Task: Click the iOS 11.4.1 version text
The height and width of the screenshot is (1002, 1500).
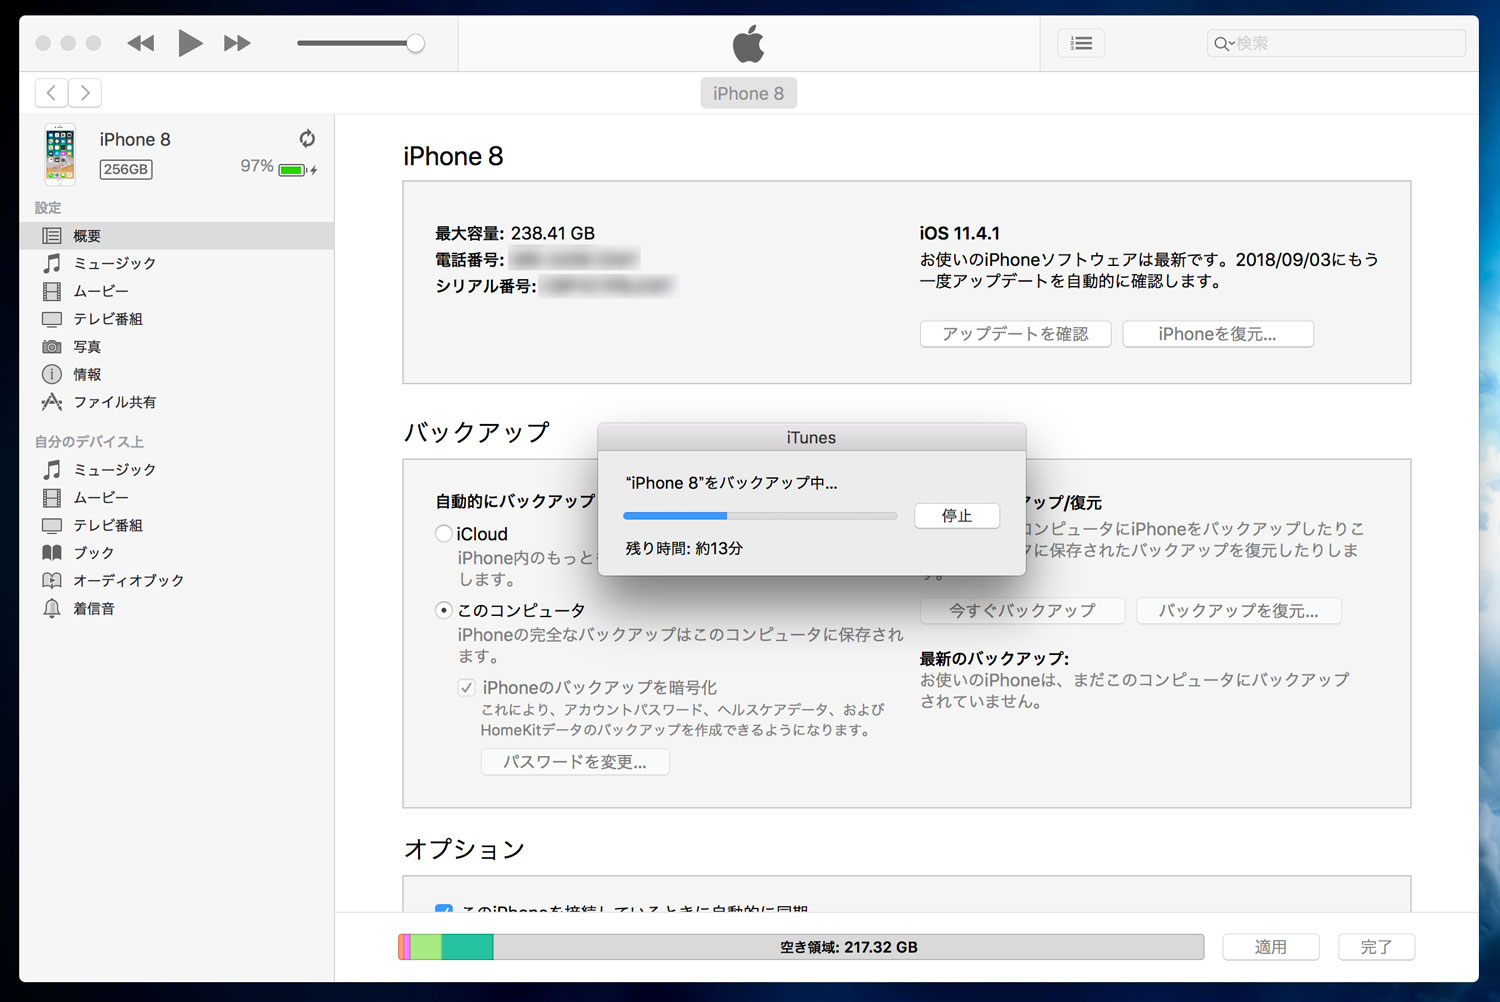Action: pos(960,233)
